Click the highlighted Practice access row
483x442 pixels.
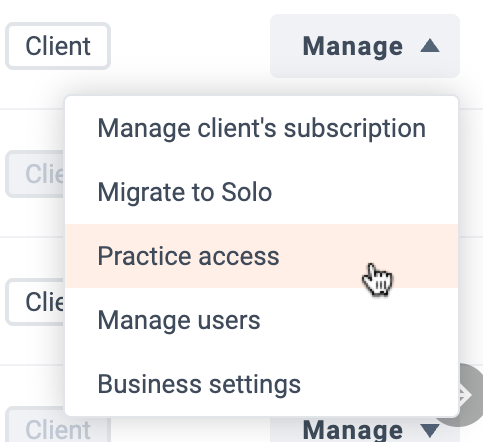coord(262,256)
